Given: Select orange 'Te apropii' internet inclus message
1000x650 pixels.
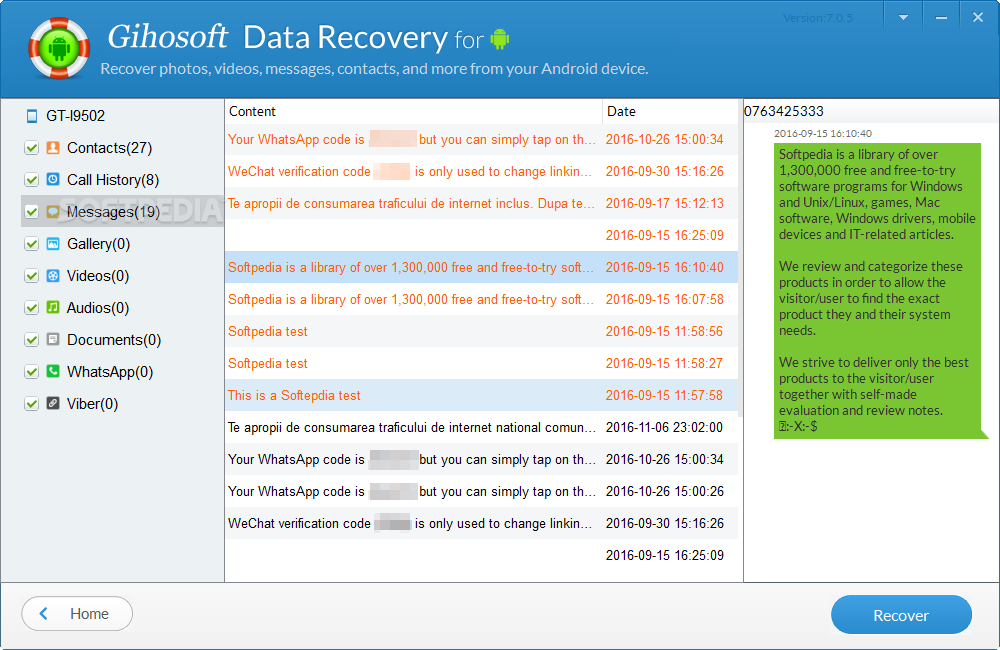Looking at the screenshot, I should 482,203.
